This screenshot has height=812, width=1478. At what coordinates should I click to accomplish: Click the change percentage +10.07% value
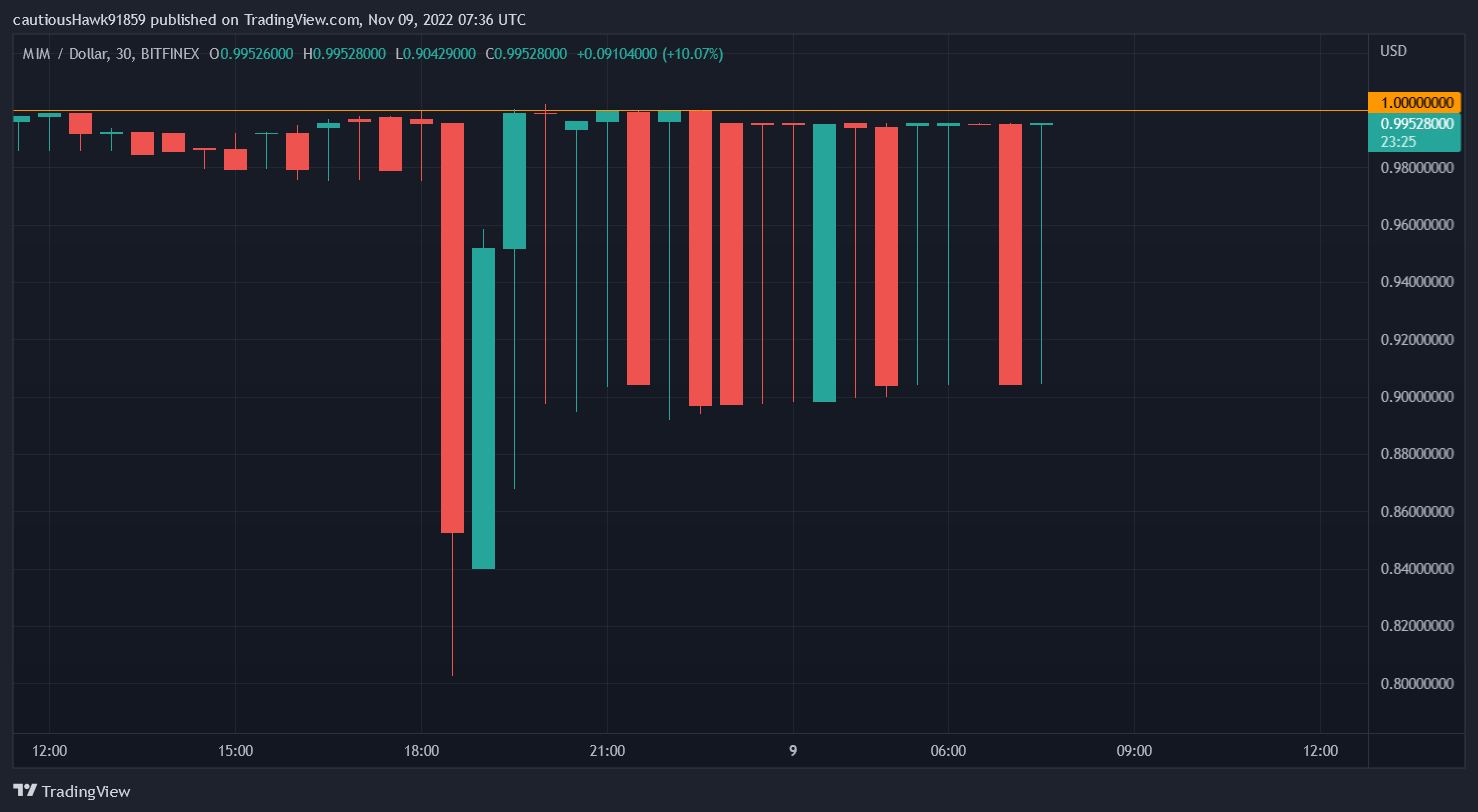coord(691,53)
